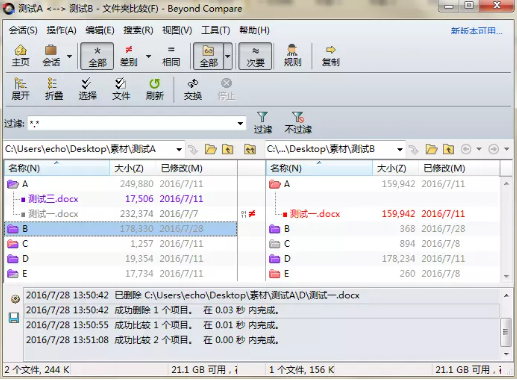The width and height of the screenshot is (517, 380).
Task: Click the log panel gear icon
Action: 14,299
